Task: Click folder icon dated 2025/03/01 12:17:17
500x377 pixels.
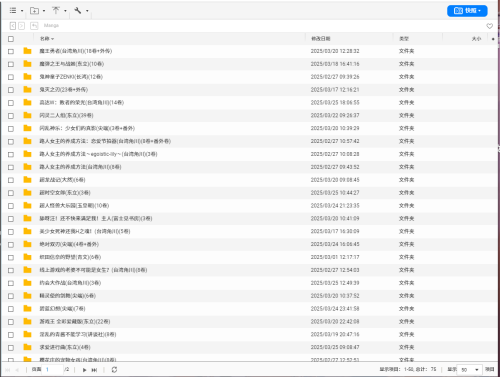Action: pos(27,257)
